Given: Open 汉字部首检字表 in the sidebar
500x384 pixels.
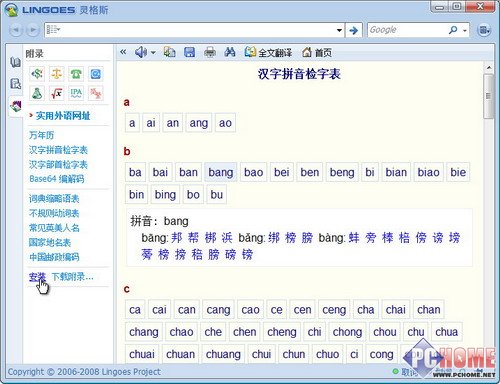Looking at the screenshot, I should (58, 165).
